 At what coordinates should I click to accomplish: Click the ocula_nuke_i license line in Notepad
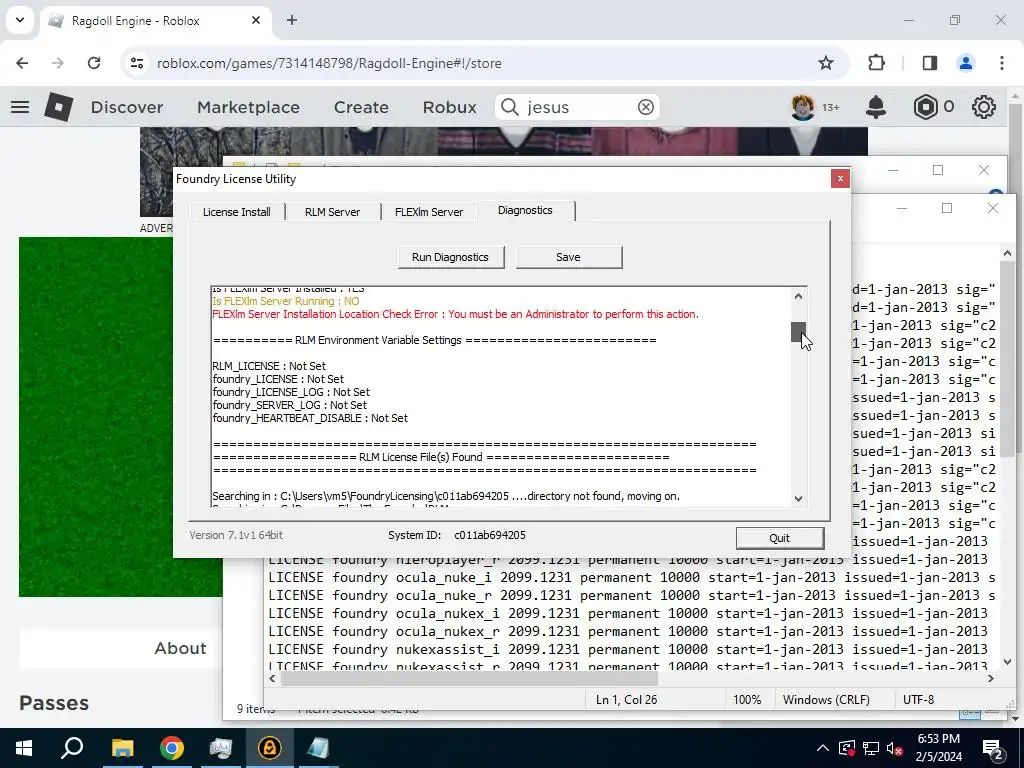[x=632, y=577]
